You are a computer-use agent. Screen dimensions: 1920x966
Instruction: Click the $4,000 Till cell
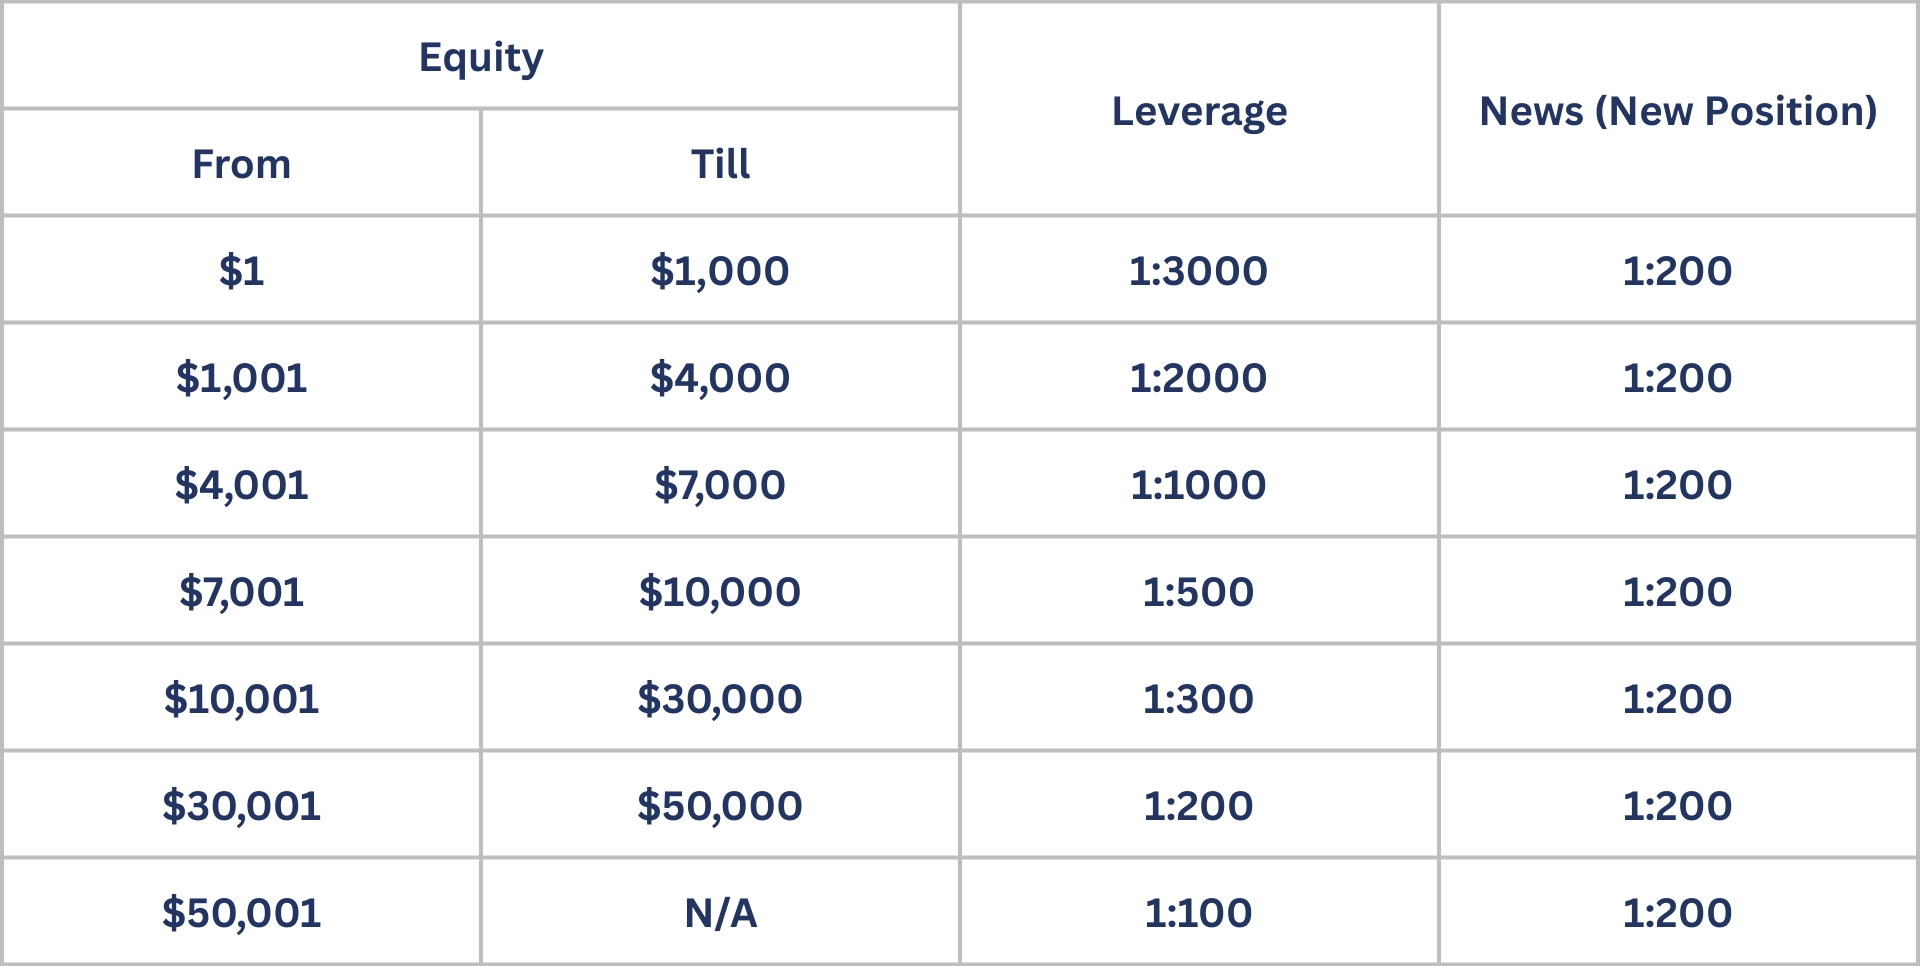coord(720,378)
